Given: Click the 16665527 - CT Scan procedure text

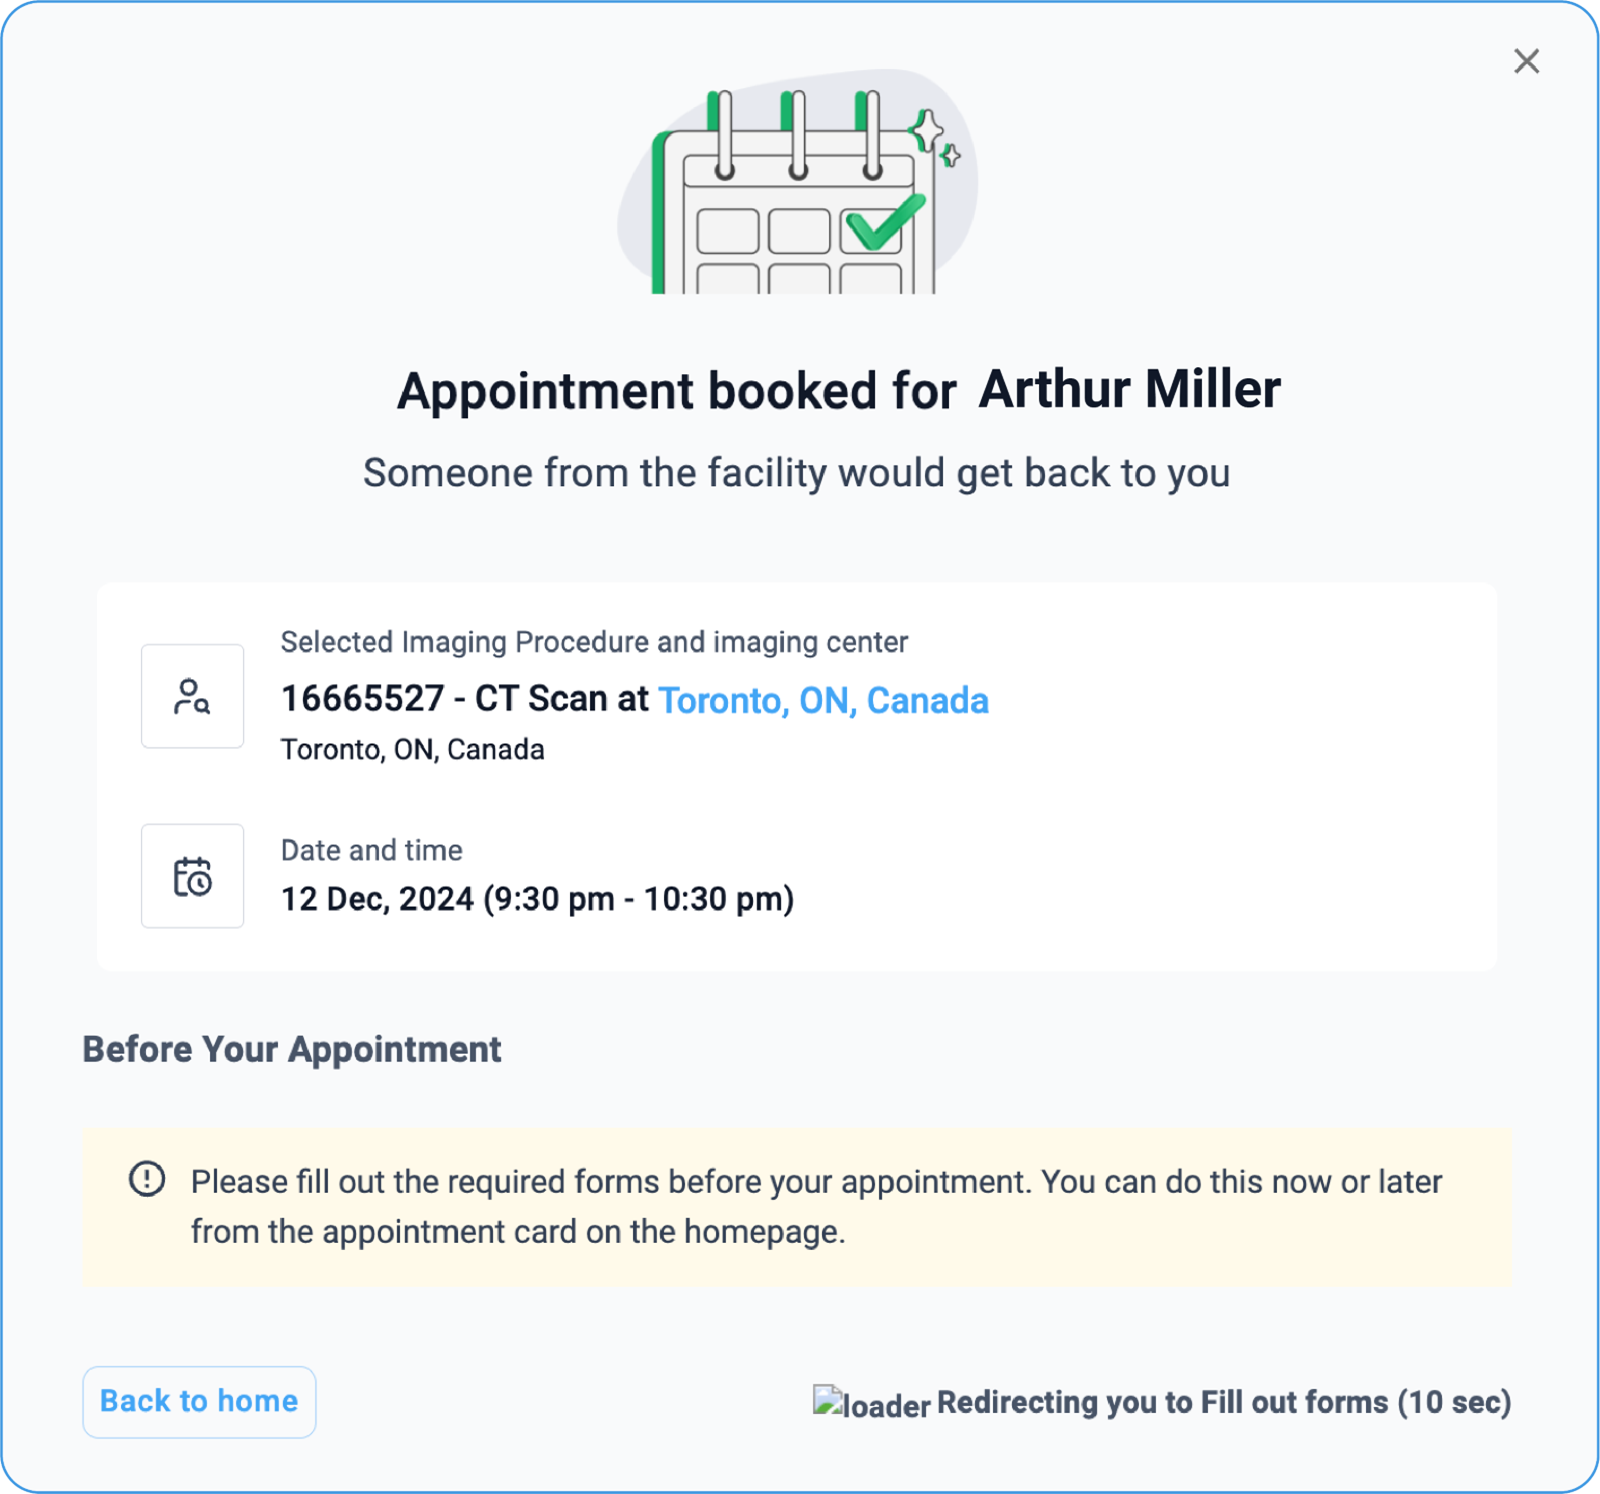Looking at the screenshot, I should pyautogui.click(x=464, y=699).
